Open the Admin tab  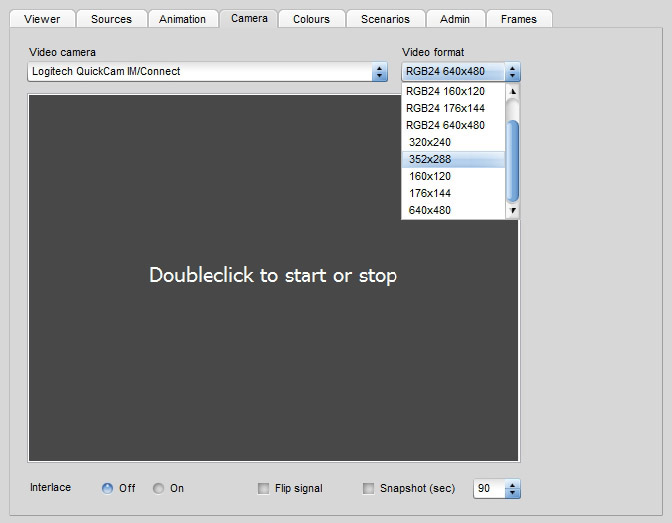coord(455,19)
